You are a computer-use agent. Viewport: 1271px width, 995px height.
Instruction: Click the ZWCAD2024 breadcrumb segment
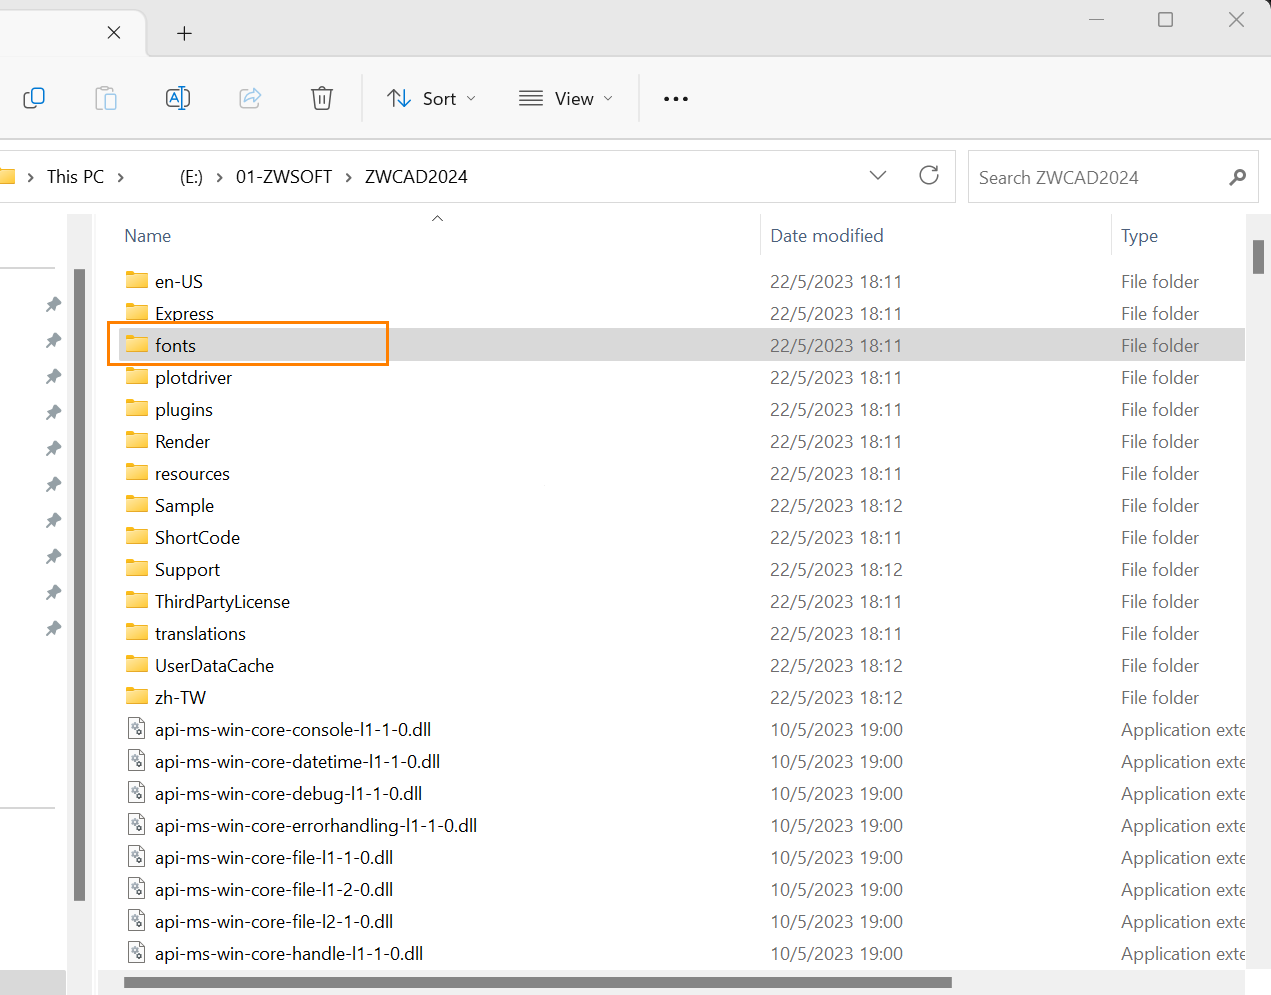[x=416, y=177]
